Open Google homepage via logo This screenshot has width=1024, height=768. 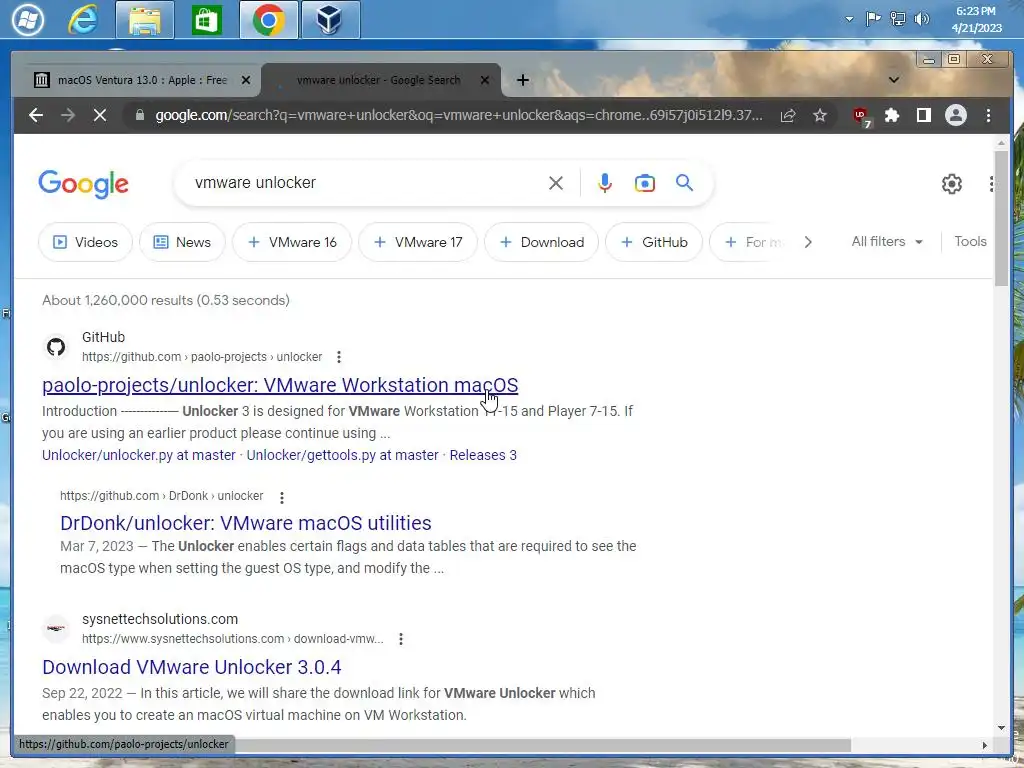pyautogui.click(x=84, y=184)
